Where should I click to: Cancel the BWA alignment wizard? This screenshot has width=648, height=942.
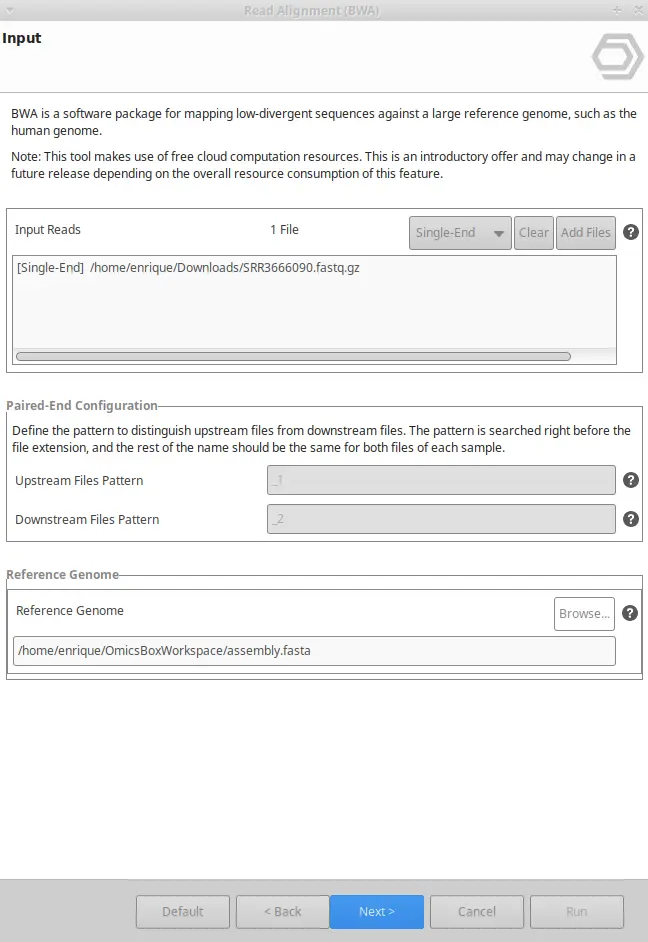click(477, 911)
